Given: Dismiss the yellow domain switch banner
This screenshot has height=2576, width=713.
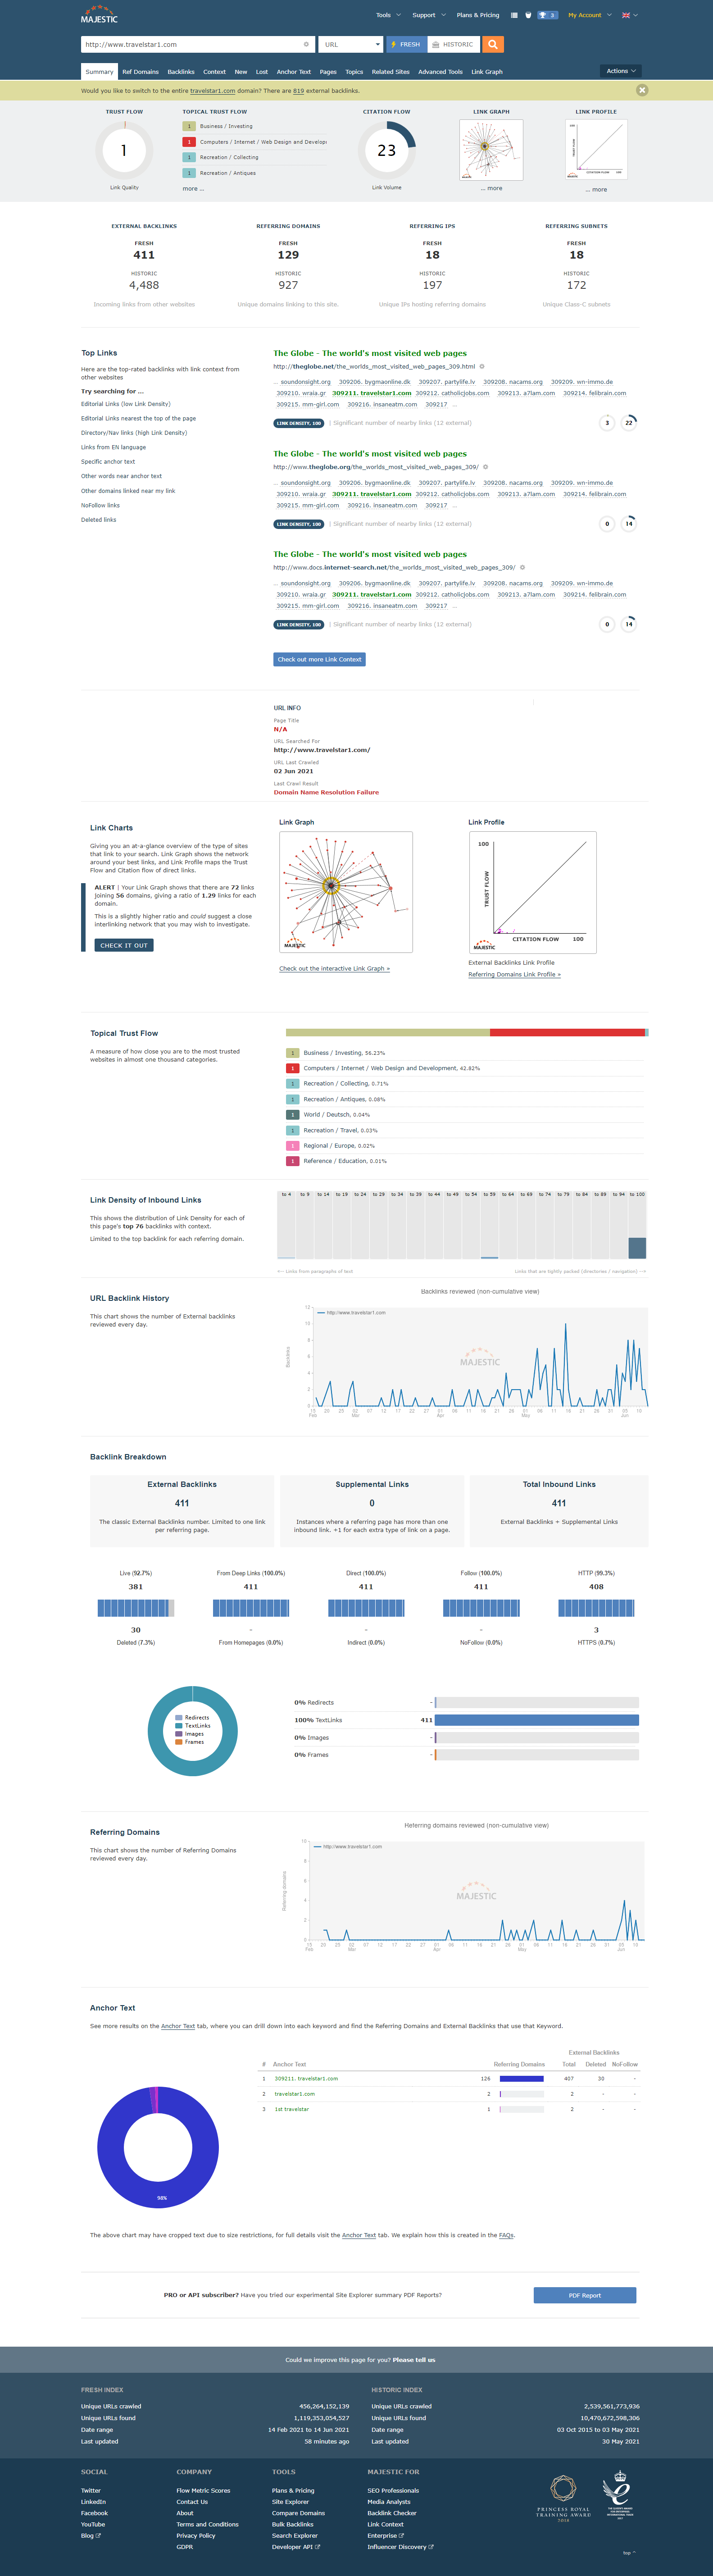Looking at the screenshot, I should [642, 90].
